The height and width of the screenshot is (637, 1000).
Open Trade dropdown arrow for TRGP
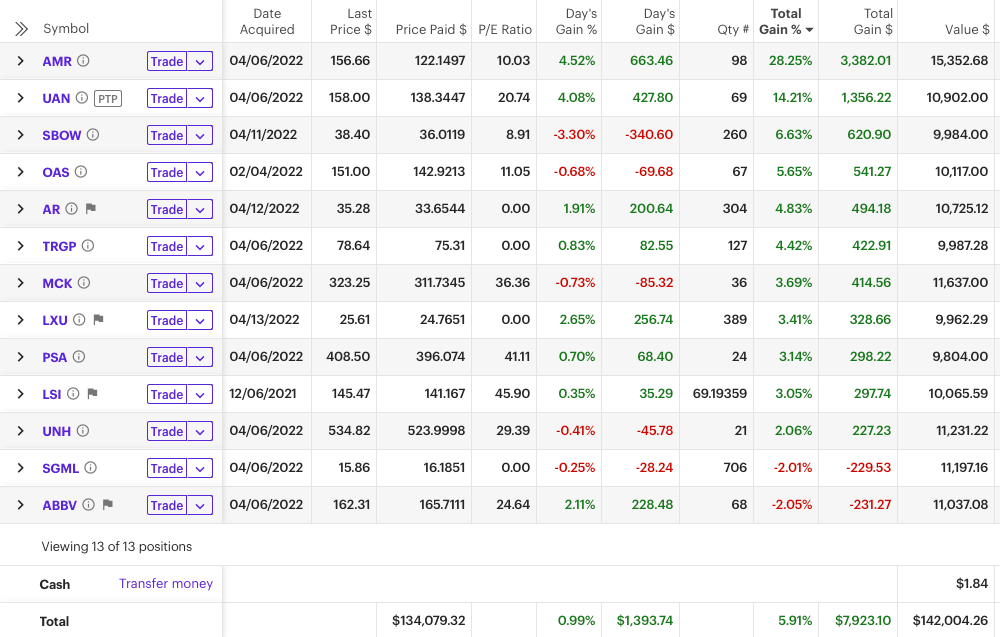(x=200, y=246)
